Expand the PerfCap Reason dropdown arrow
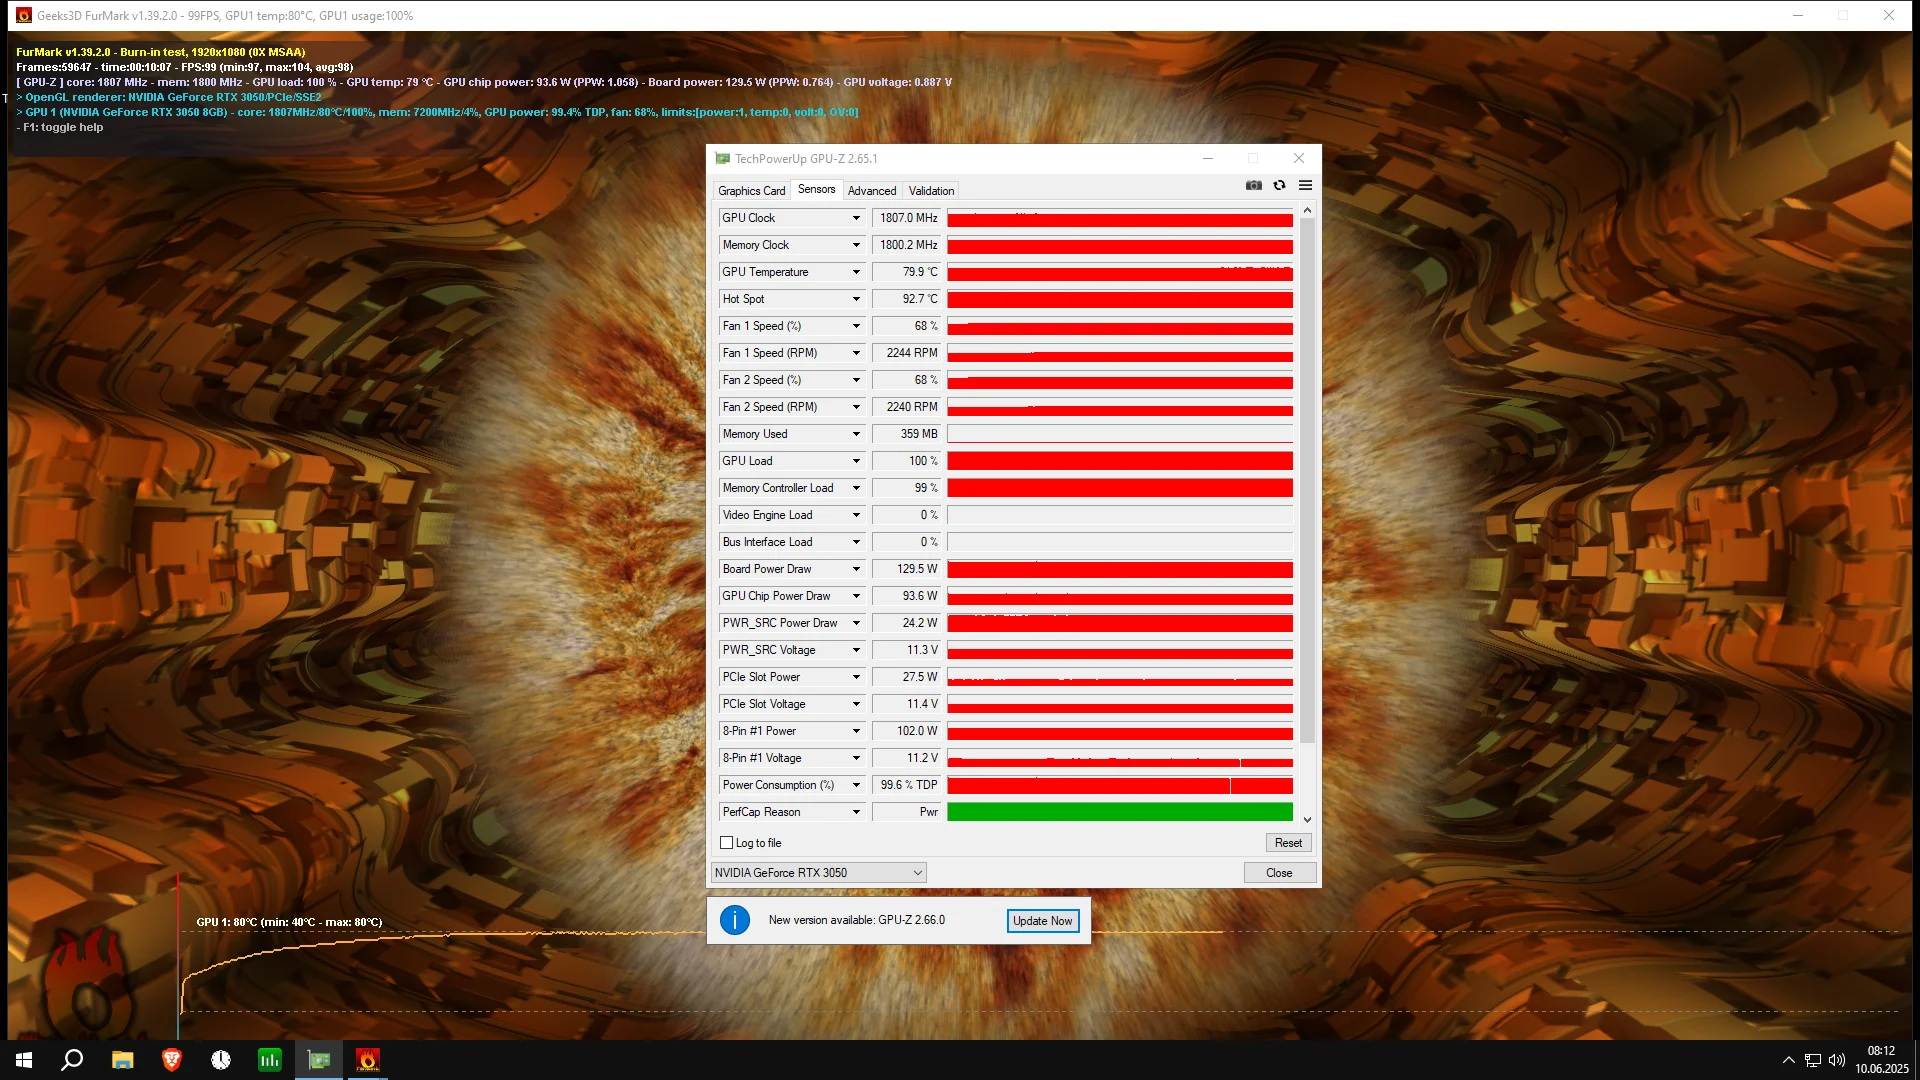The width and height of the screenshot is (1920, 1080). pos(856,812)
